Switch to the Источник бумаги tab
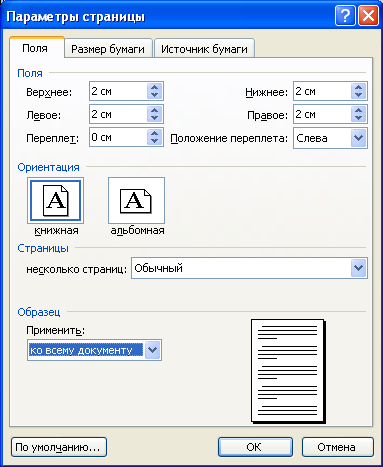Screen dimensions: 383x467 tap(204, 49)
